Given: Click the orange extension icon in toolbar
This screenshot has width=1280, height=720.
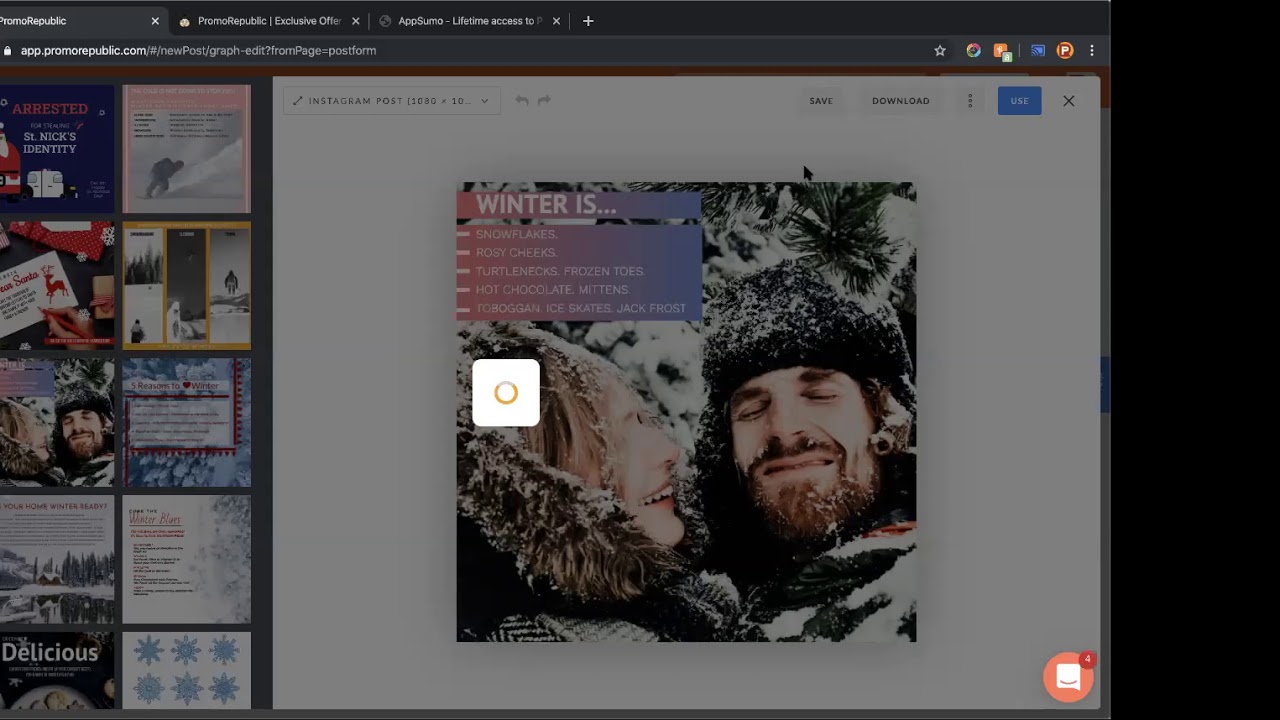Looking at the screenshot, I should tap(1001, 51).
